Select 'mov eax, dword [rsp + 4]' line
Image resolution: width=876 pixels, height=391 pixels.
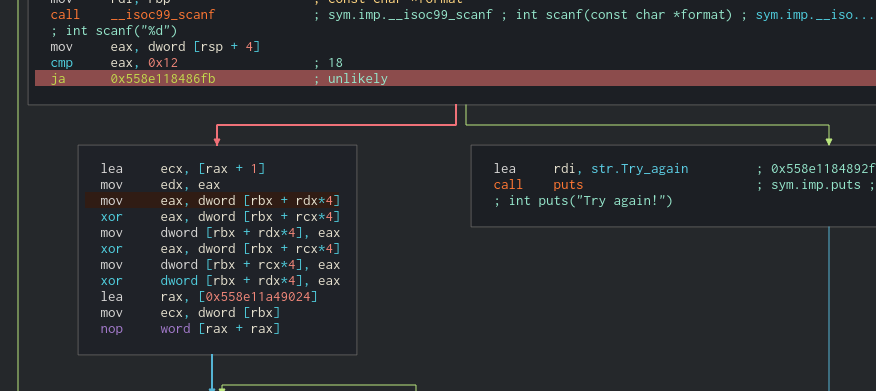[155, 46]
